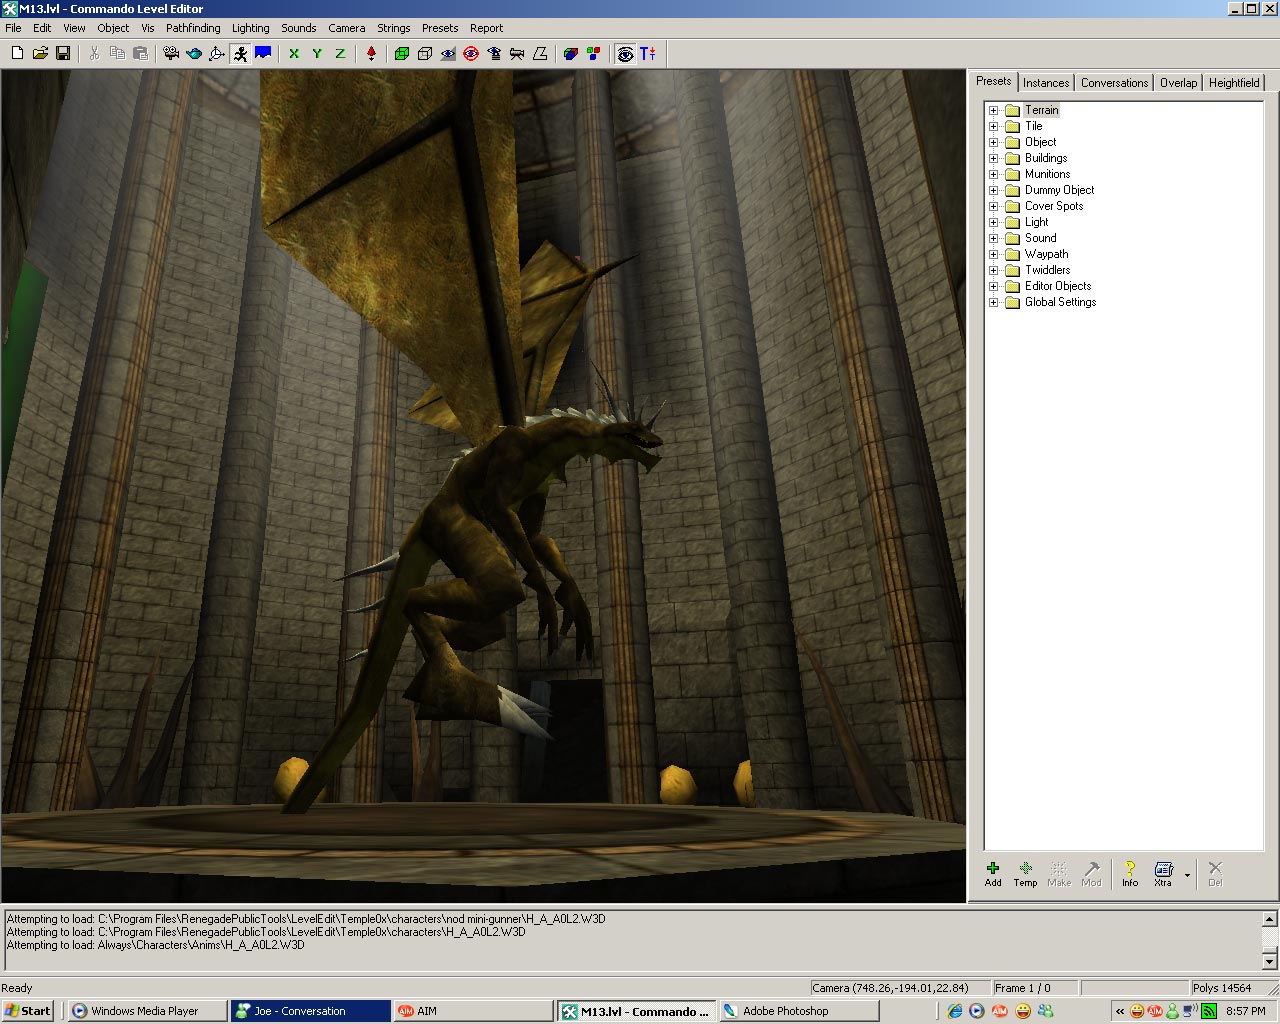Open Adobe Photoshop from the taskbar
The image size is (1280, 1024).
click(785, 1011)
